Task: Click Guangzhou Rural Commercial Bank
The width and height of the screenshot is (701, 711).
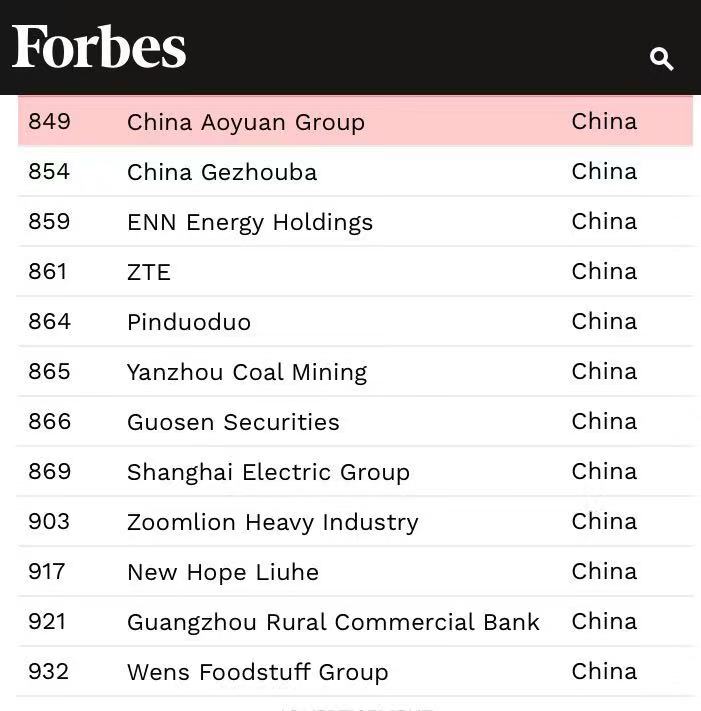Action: click(x=333, y=622)
